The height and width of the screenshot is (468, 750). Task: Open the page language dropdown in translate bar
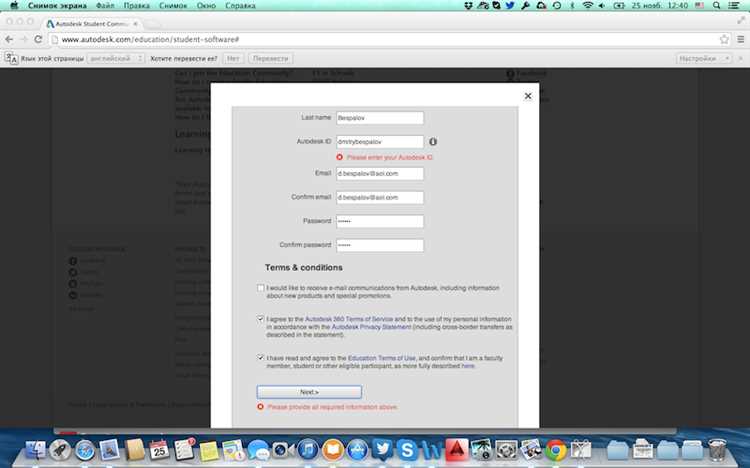coord(112,59)
